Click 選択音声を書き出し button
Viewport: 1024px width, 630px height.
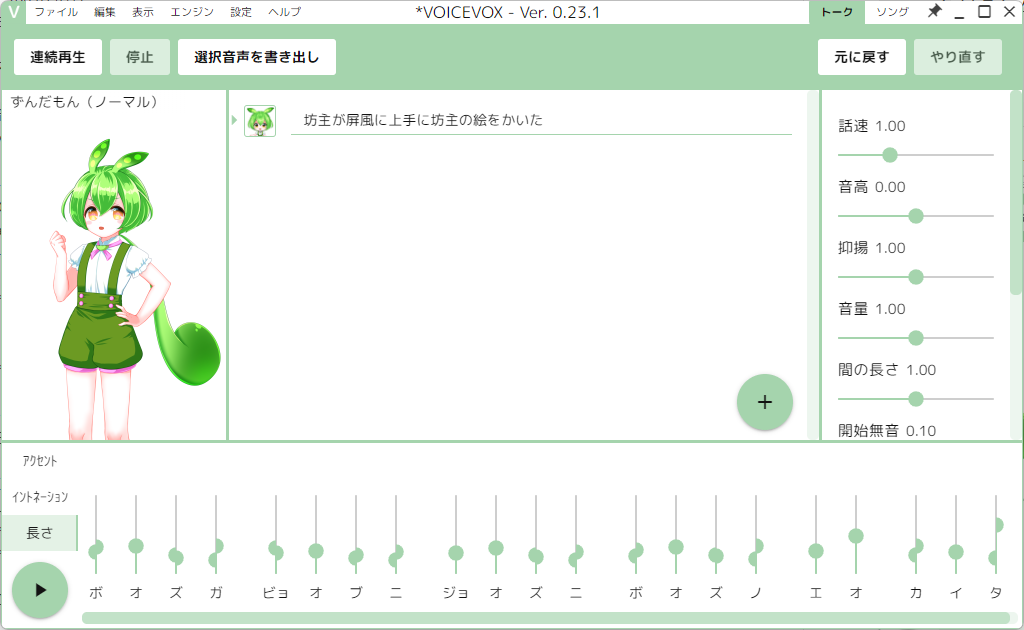[257, 57]
